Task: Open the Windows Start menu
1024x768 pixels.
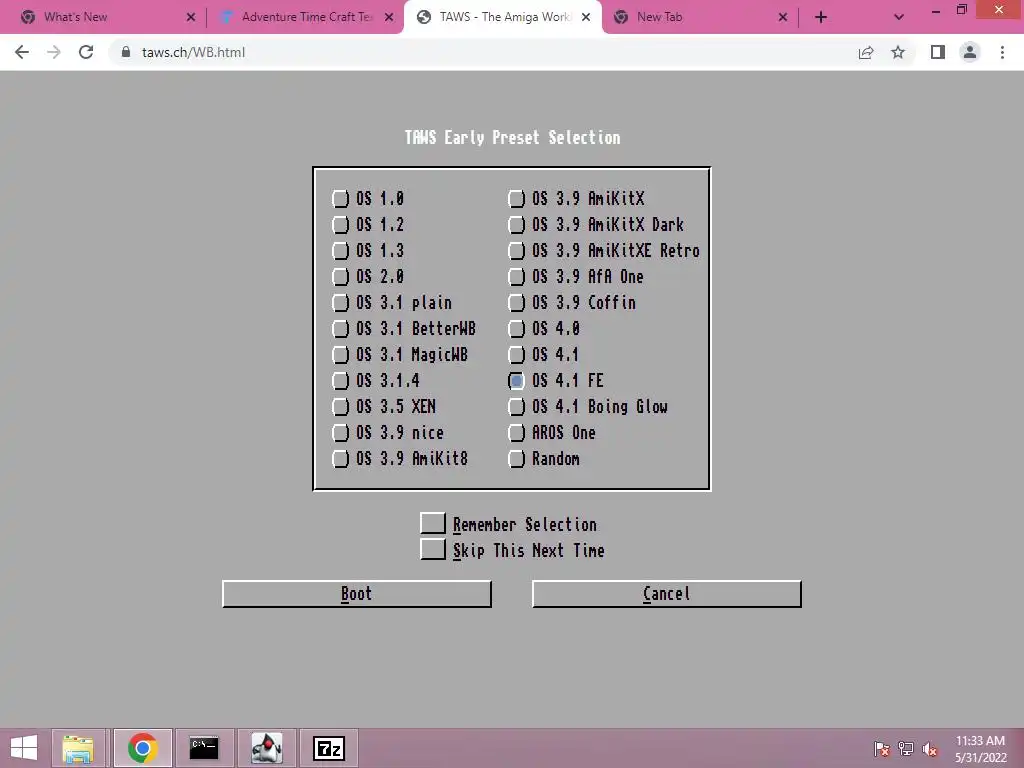Action: click(24, 748)
